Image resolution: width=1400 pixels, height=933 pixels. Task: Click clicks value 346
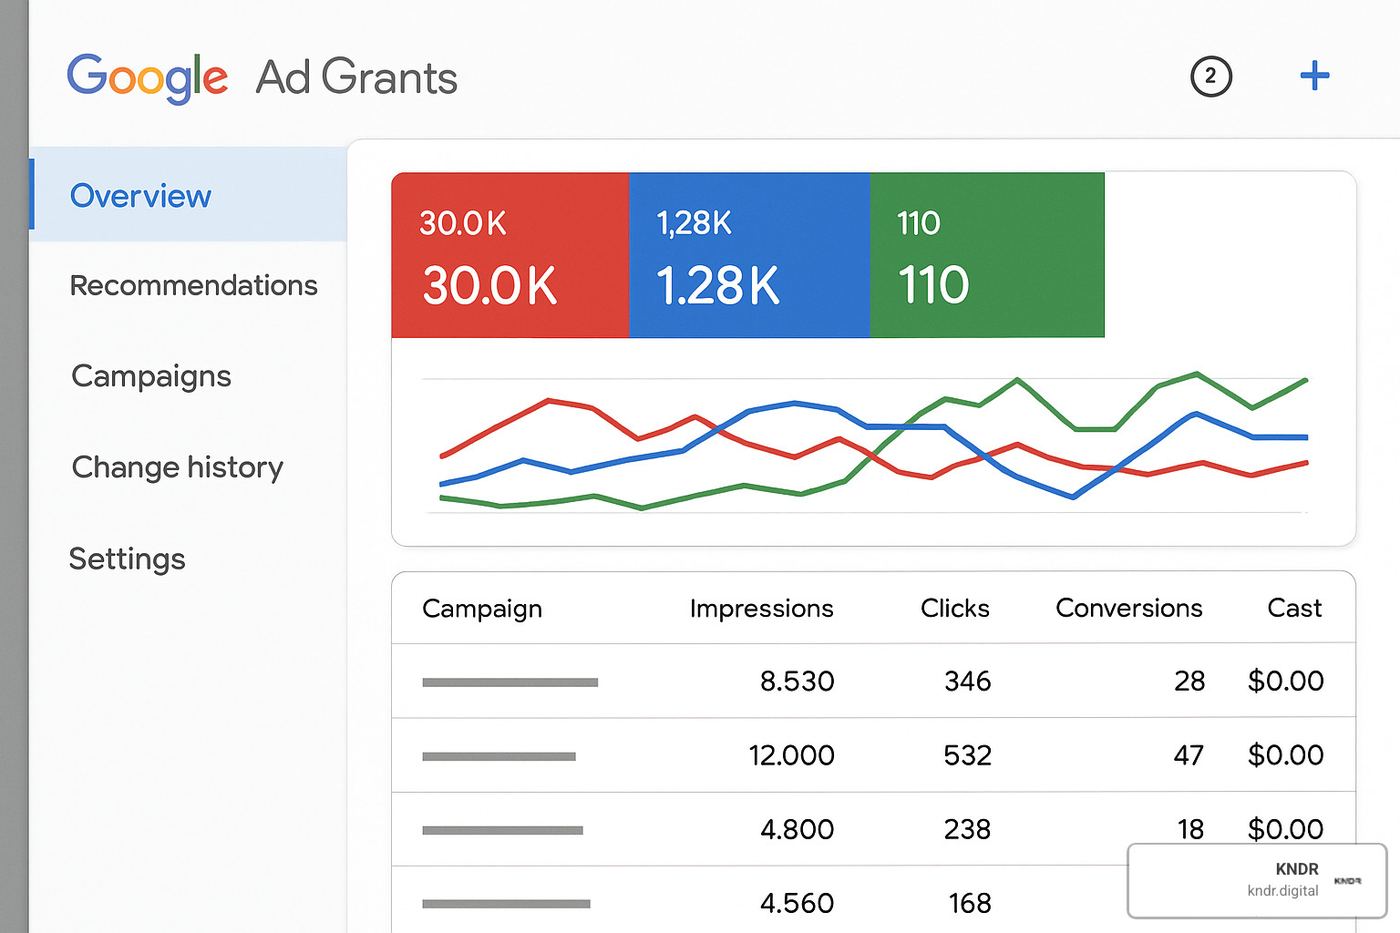(x=967, y=681)
